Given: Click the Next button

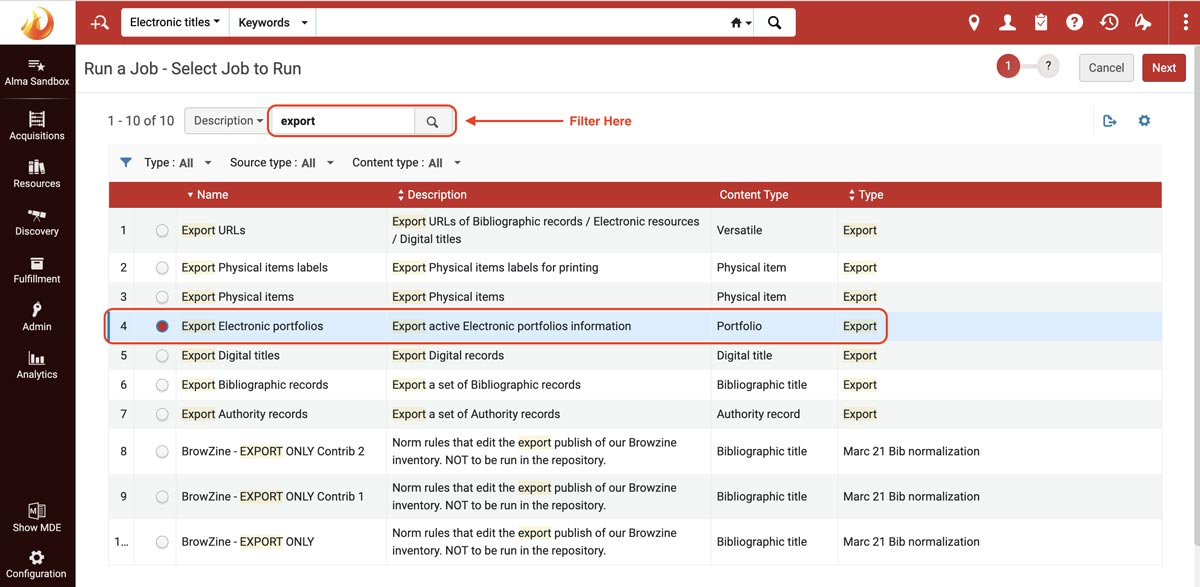Looking at the screenshot, I should (x=1164, y=68).
